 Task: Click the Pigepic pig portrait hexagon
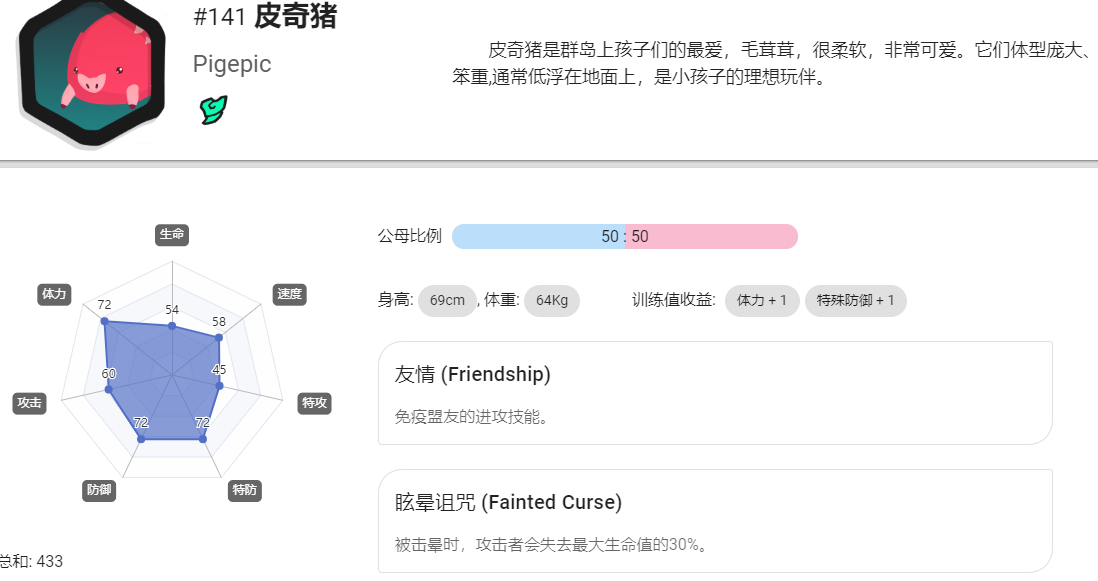coord(92,70)
